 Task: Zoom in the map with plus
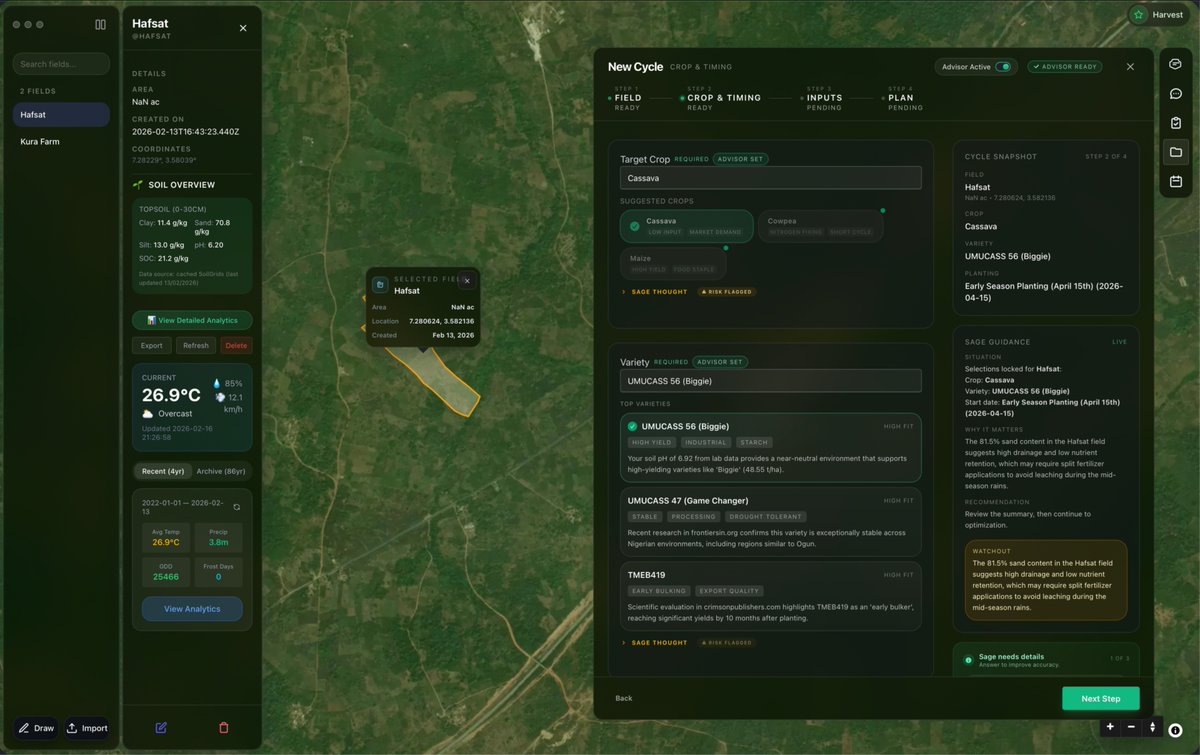tap(1110, 727)
